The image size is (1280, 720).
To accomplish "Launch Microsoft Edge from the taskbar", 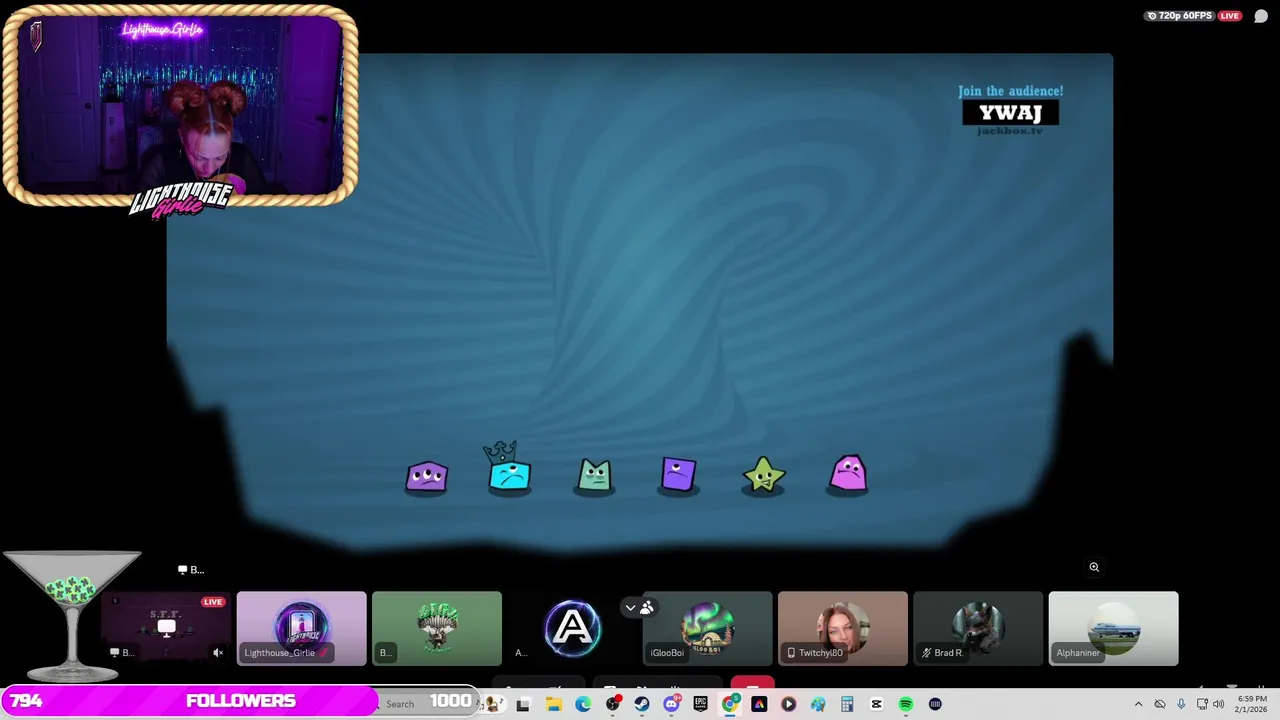I will click(x=583, y=704).
